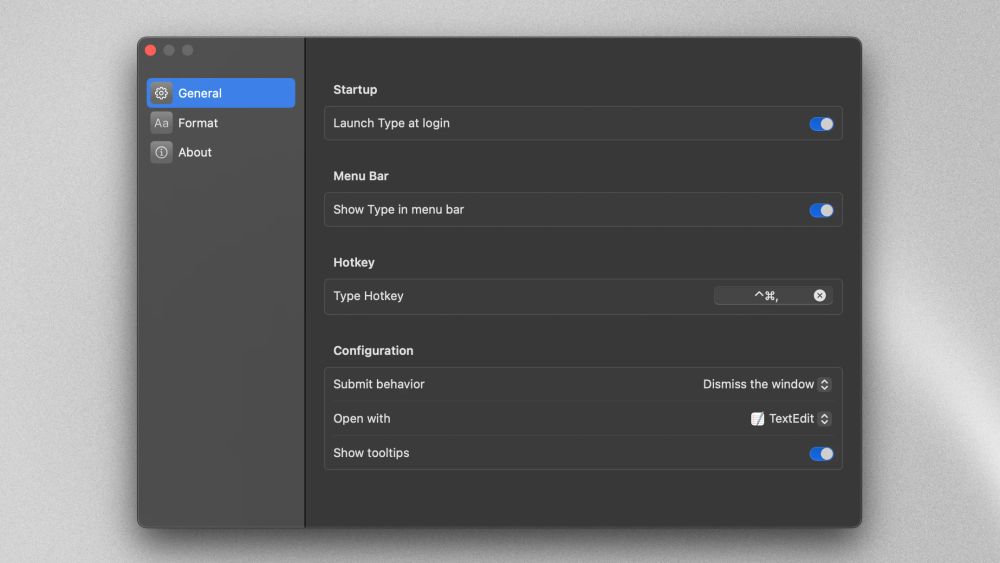Screen dimensions: 1000x563
Task: Switch to the Format label in sidebar
Action: [198, 123]
